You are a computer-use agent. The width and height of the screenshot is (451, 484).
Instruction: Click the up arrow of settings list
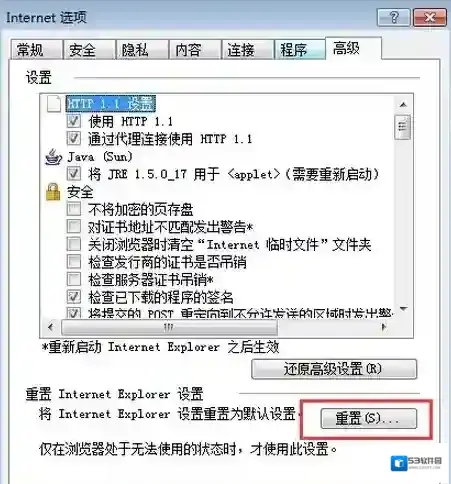coord(403,105)
